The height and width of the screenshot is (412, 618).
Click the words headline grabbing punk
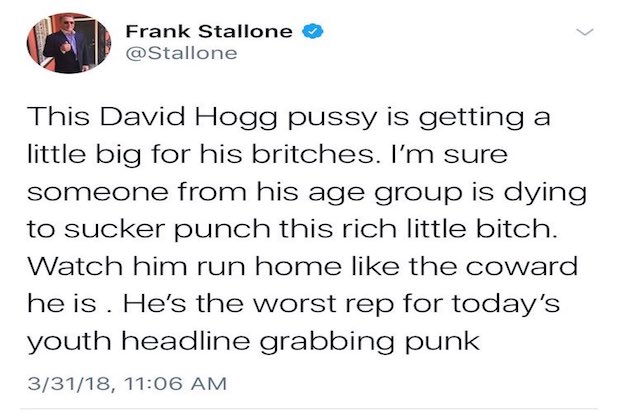(x=300, y=342)
